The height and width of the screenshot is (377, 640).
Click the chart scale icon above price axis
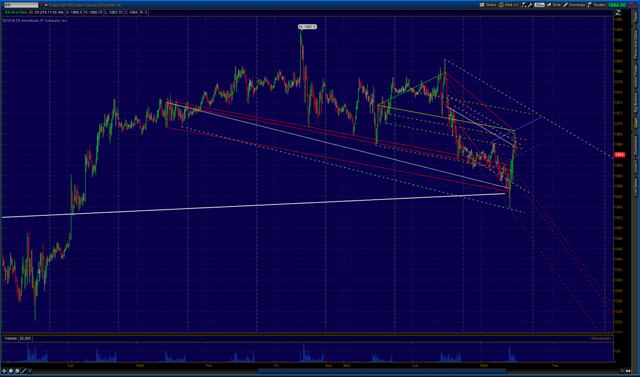pyautogui.click(x=618, y=13)
